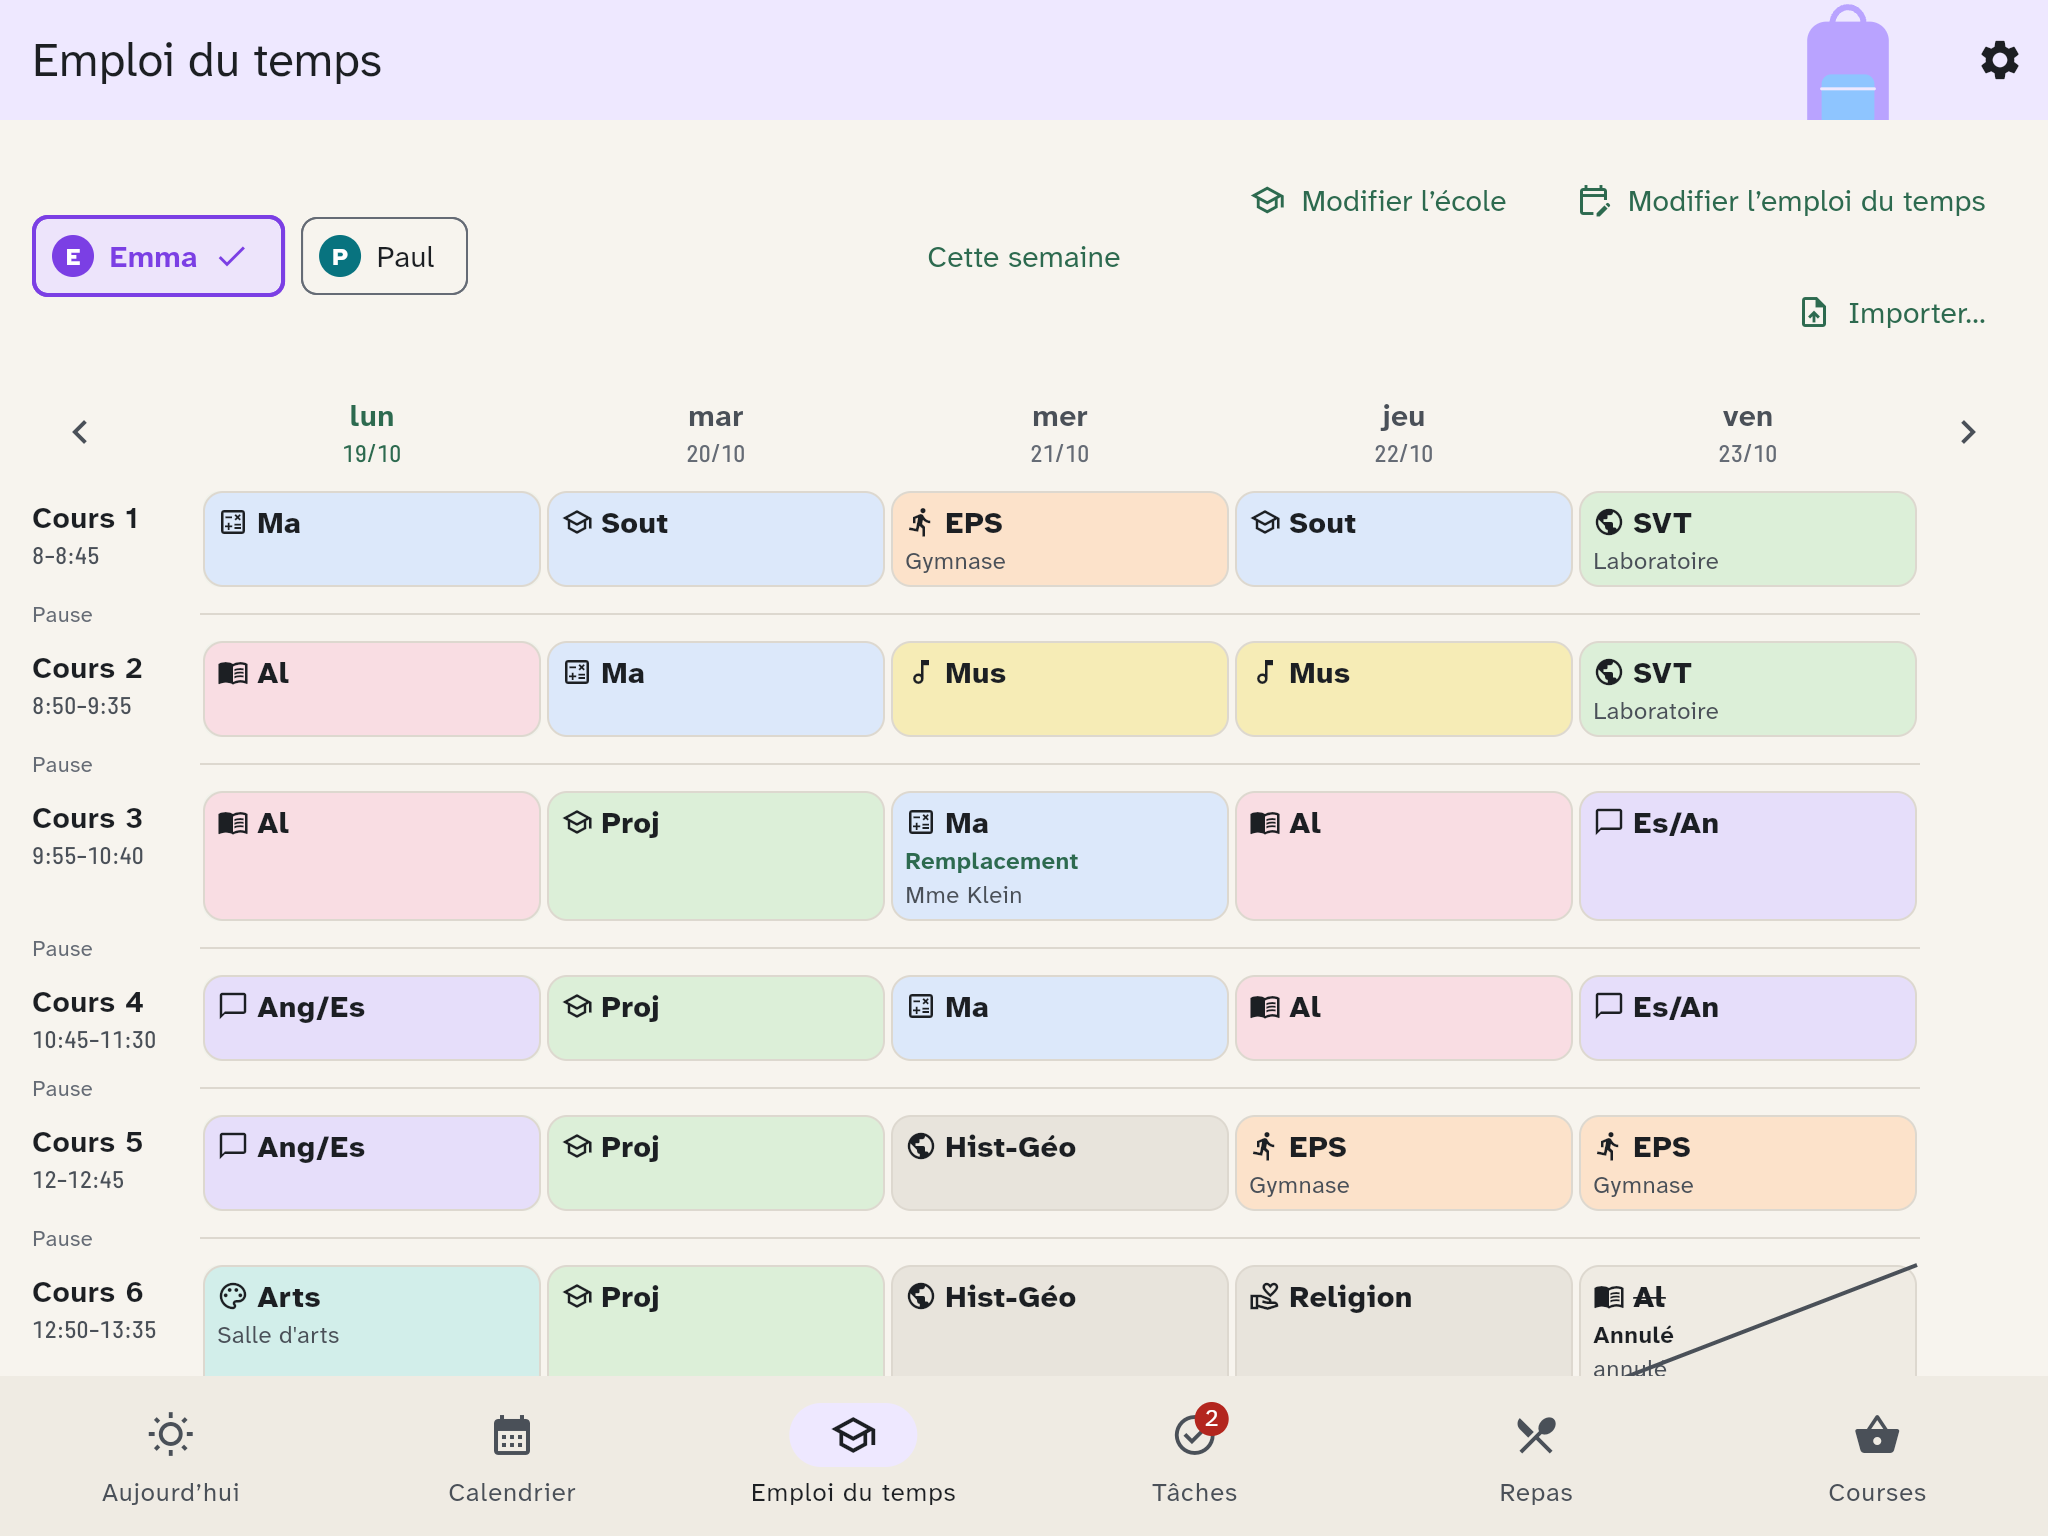This screenshot has height=1536, width=2048.
Task: Open Repas tab
Action: (x=1536, y=1456)
